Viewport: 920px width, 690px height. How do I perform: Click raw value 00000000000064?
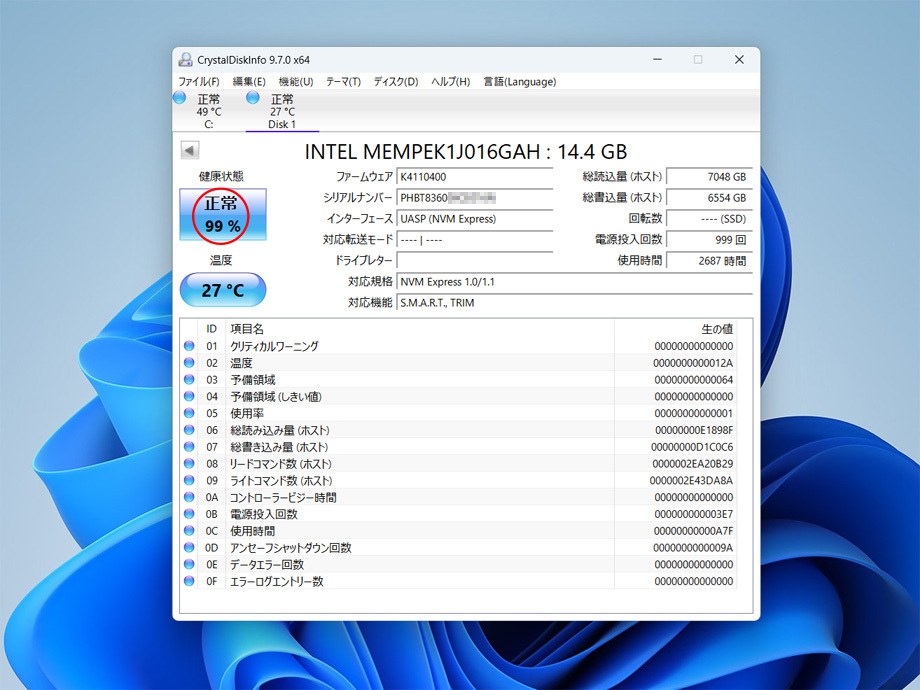click(x=694, y=380)
